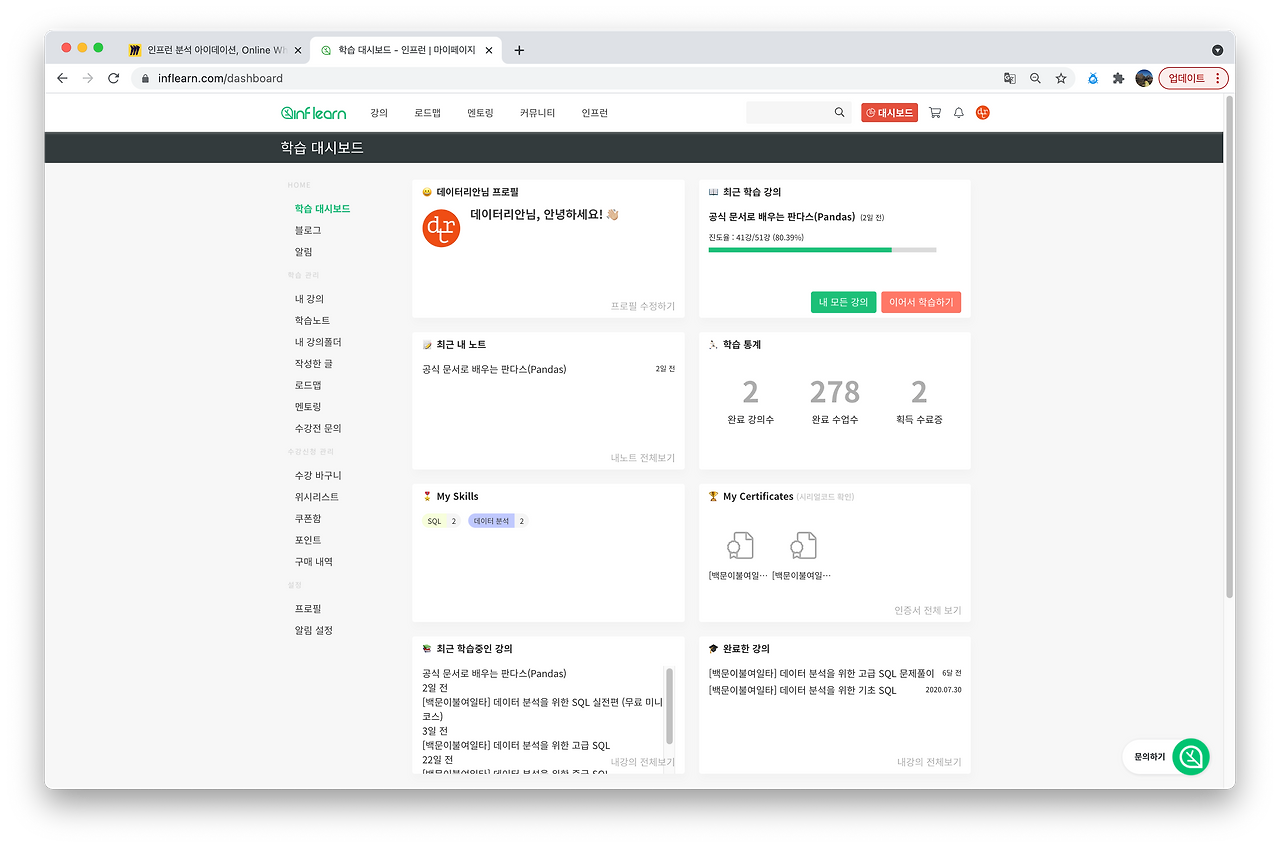Open 고급 SQL 문제풀이 completed course
This screenshot has height=848, width=1280.
tap(821, 673)
